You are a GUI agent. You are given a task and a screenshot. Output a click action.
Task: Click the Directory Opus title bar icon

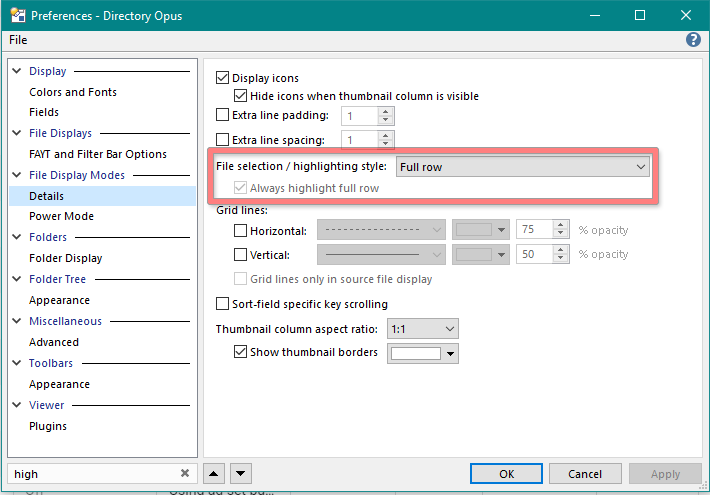(x=16, y=15)
